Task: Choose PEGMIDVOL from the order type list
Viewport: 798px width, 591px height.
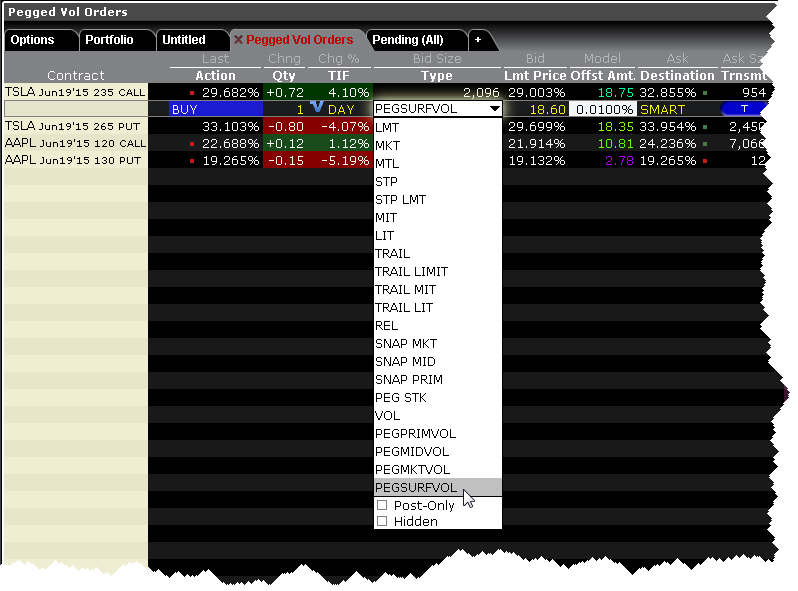Action: point(413,452)
